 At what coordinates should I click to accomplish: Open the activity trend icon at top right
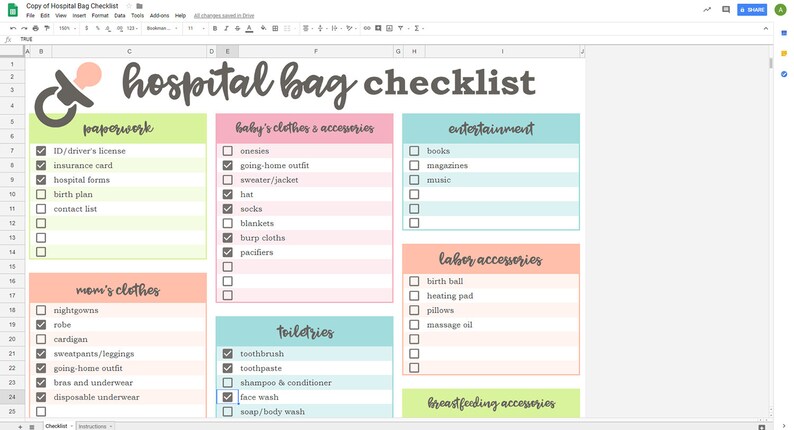(707, 10)
